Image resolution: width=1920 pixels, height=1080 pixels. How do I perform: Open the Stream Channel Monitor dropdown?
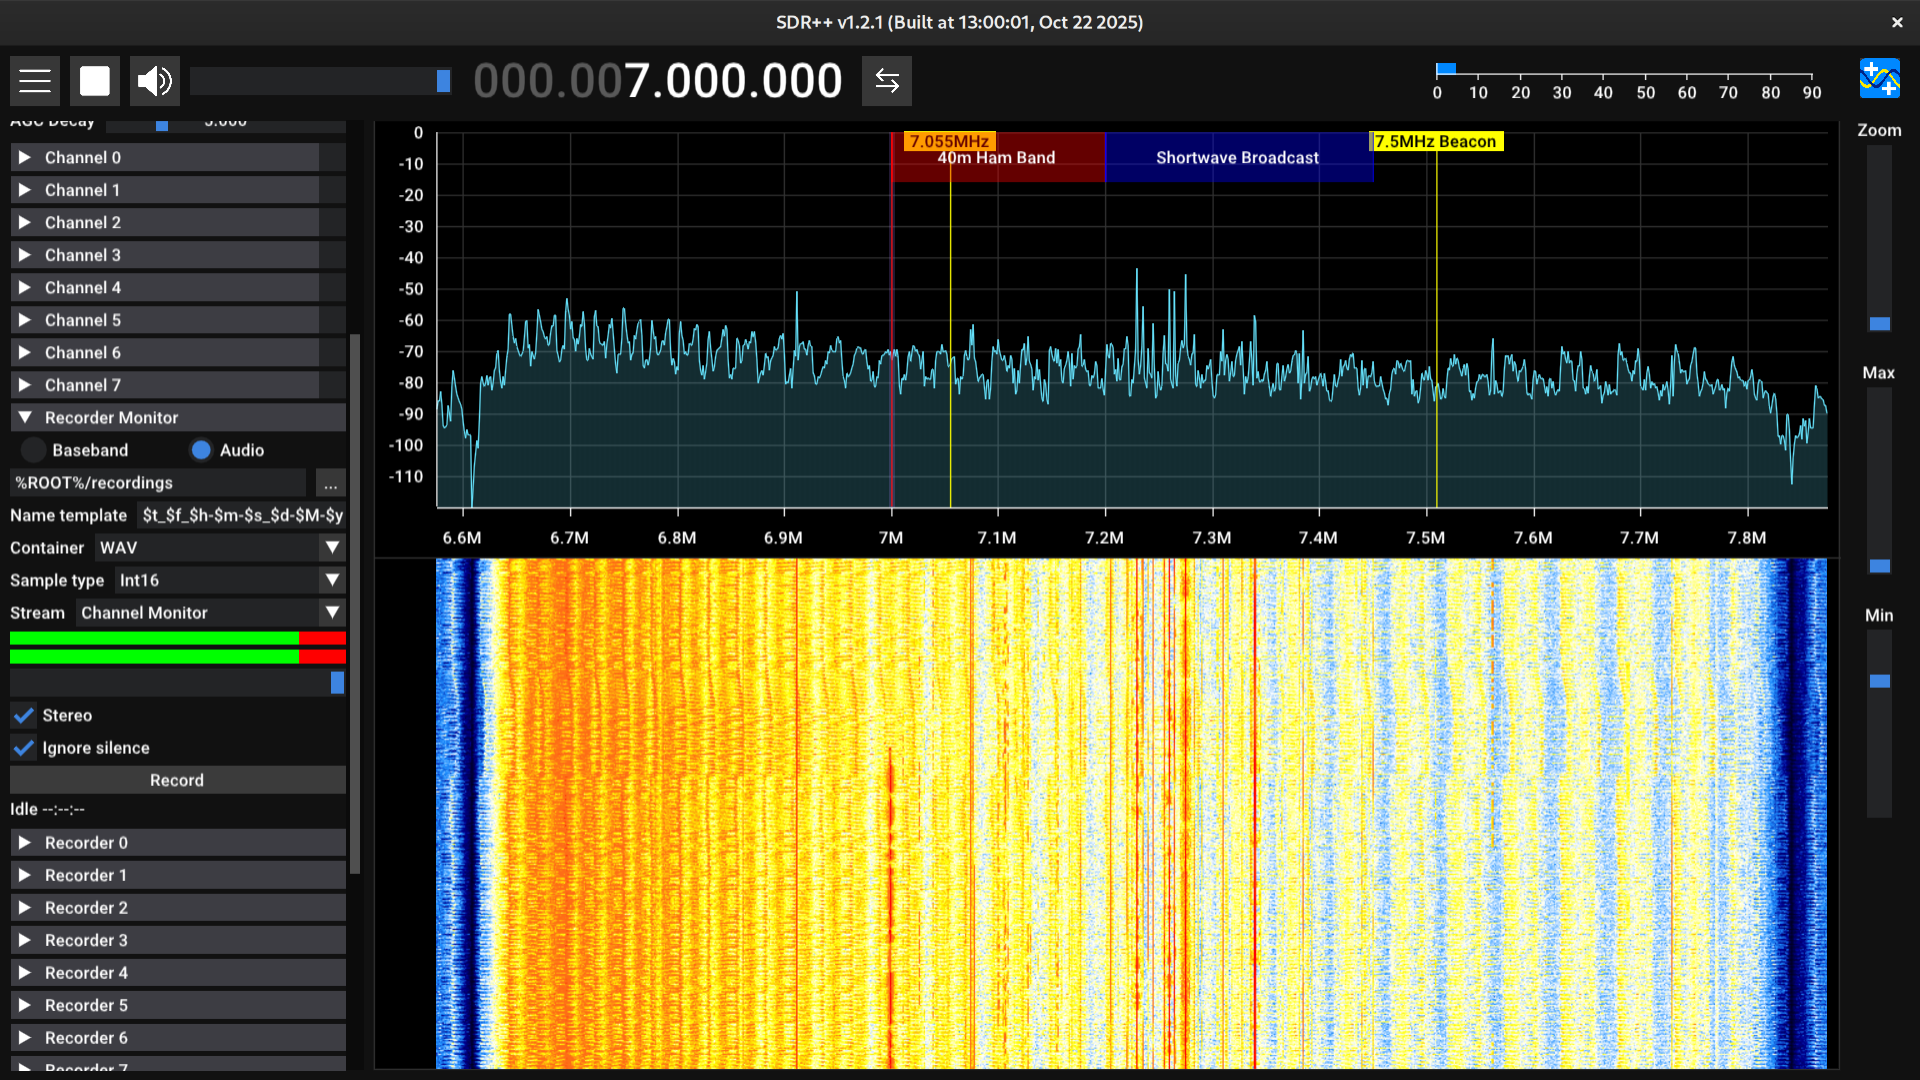click(210, 613)
